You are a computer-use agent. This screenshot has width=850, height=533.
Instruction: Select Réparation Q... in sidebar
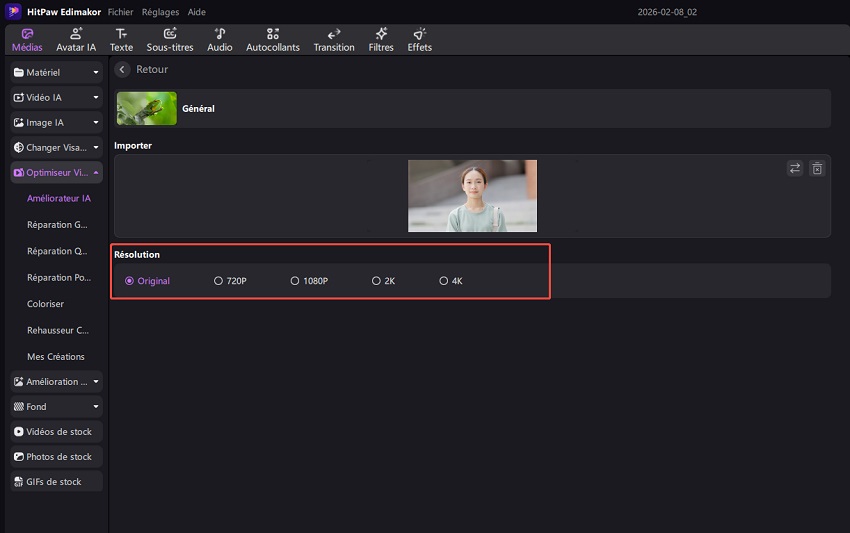point(57,251)
